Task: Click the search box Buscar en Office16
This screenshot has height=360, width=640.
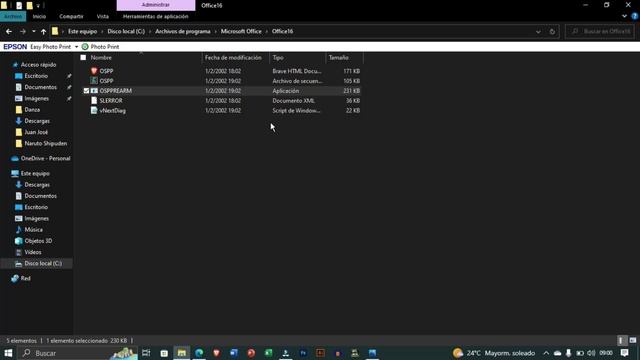Action: 600,31
